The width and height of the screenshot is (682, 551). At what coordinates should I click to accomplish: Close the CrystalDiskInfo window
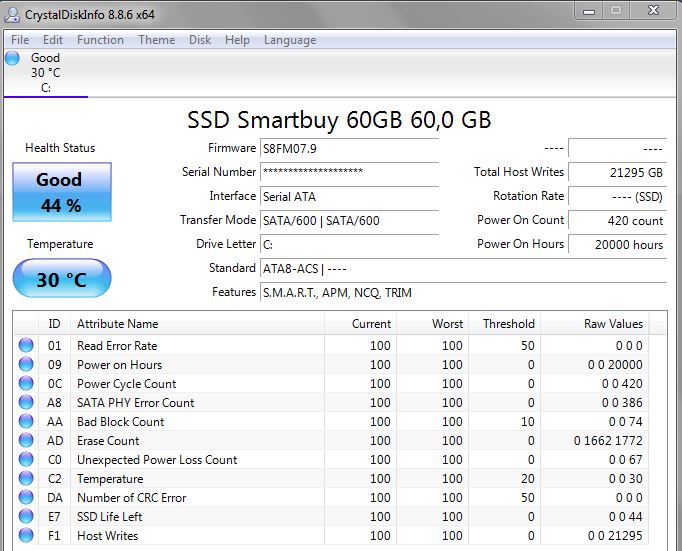tap(653, 10)
